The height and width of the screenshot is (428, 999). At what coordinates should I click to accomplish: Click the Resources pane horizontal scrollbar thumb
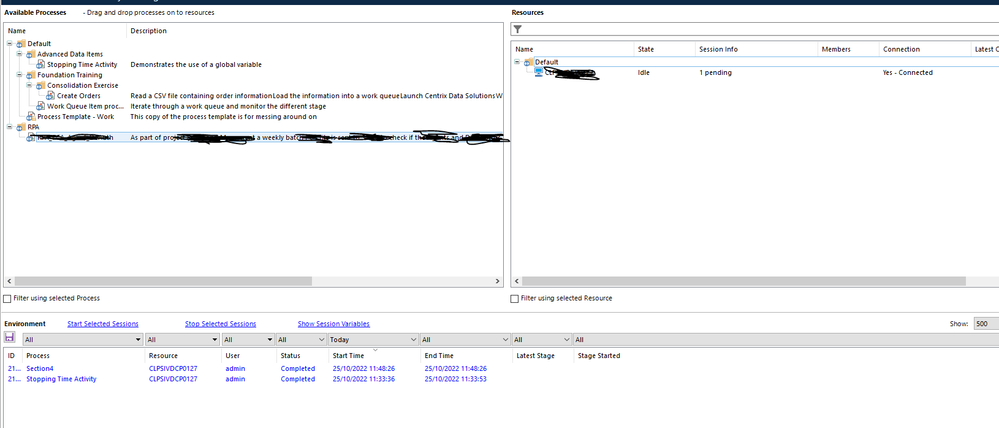coord(744,281)
